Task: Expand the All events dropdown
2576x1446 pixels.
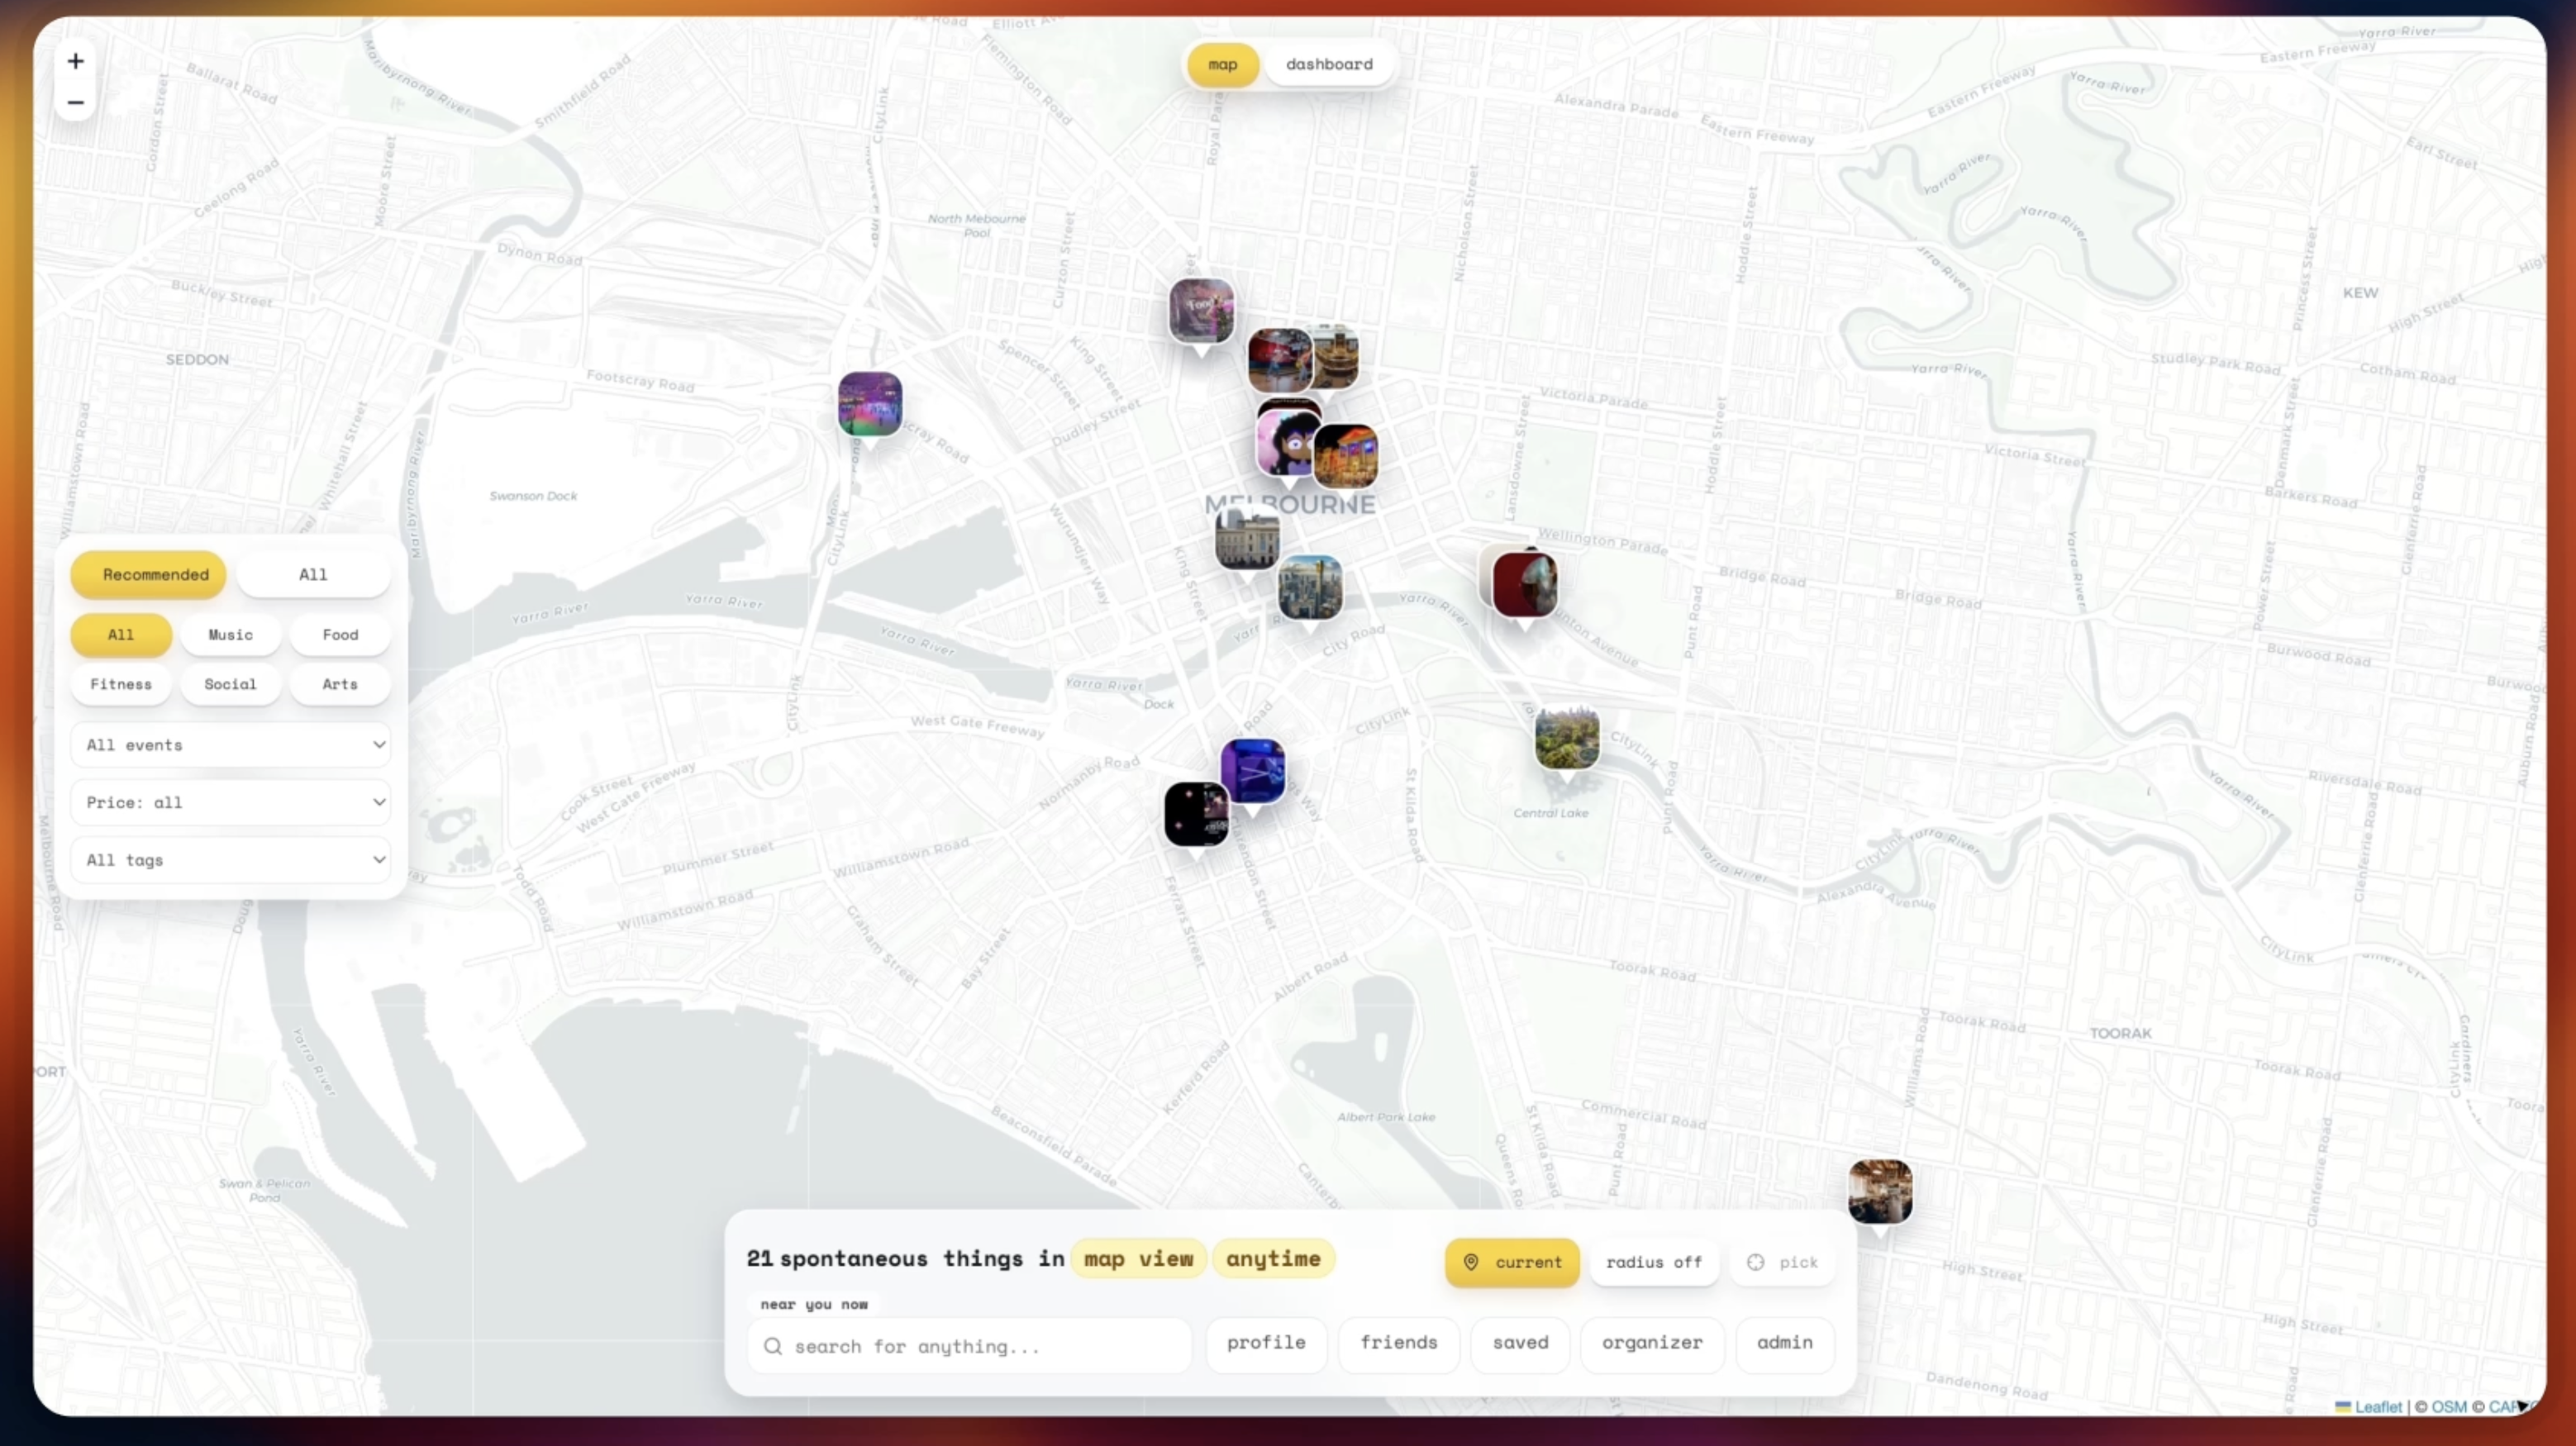Action: pyautogui.click(x=230, y=745)
